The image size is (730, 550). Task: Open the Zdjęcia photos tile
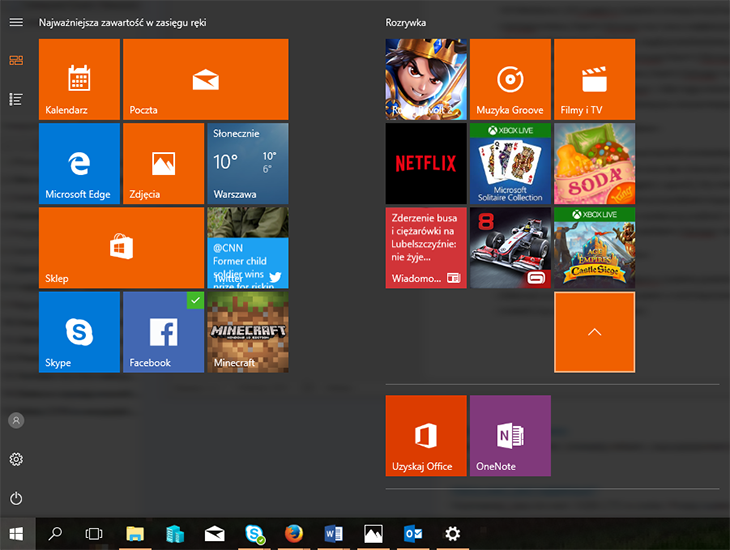[163, 163]
